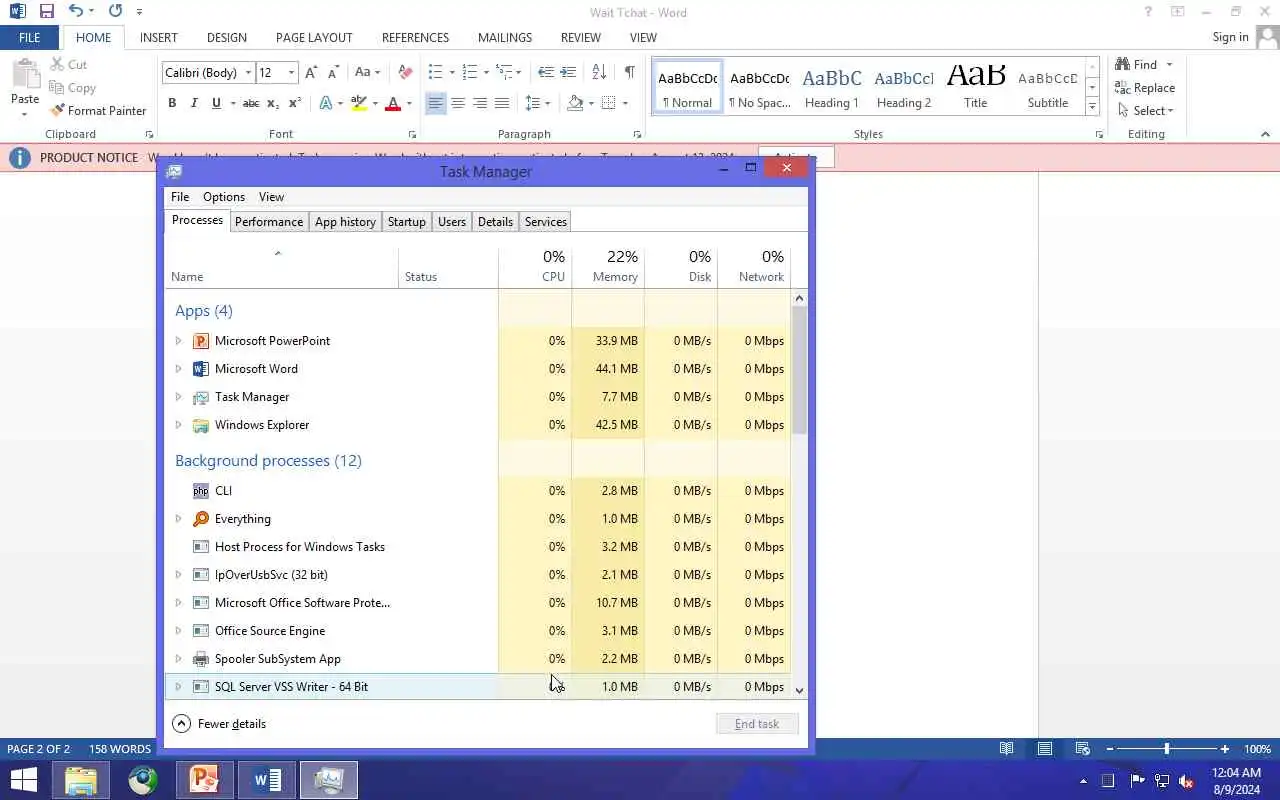Screen dimensions: 1280x800
Task: Open Task Manager Options menu
Action: tap(223, 197)
